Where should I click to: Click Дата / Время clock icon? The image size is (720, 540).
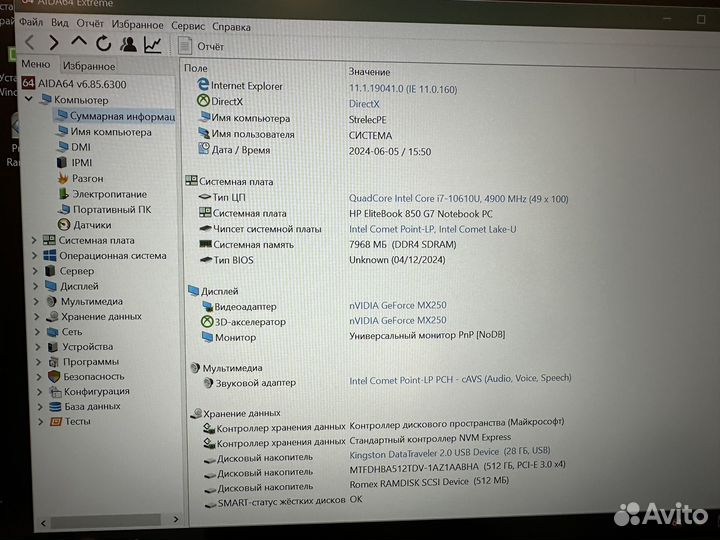(204, 148)
